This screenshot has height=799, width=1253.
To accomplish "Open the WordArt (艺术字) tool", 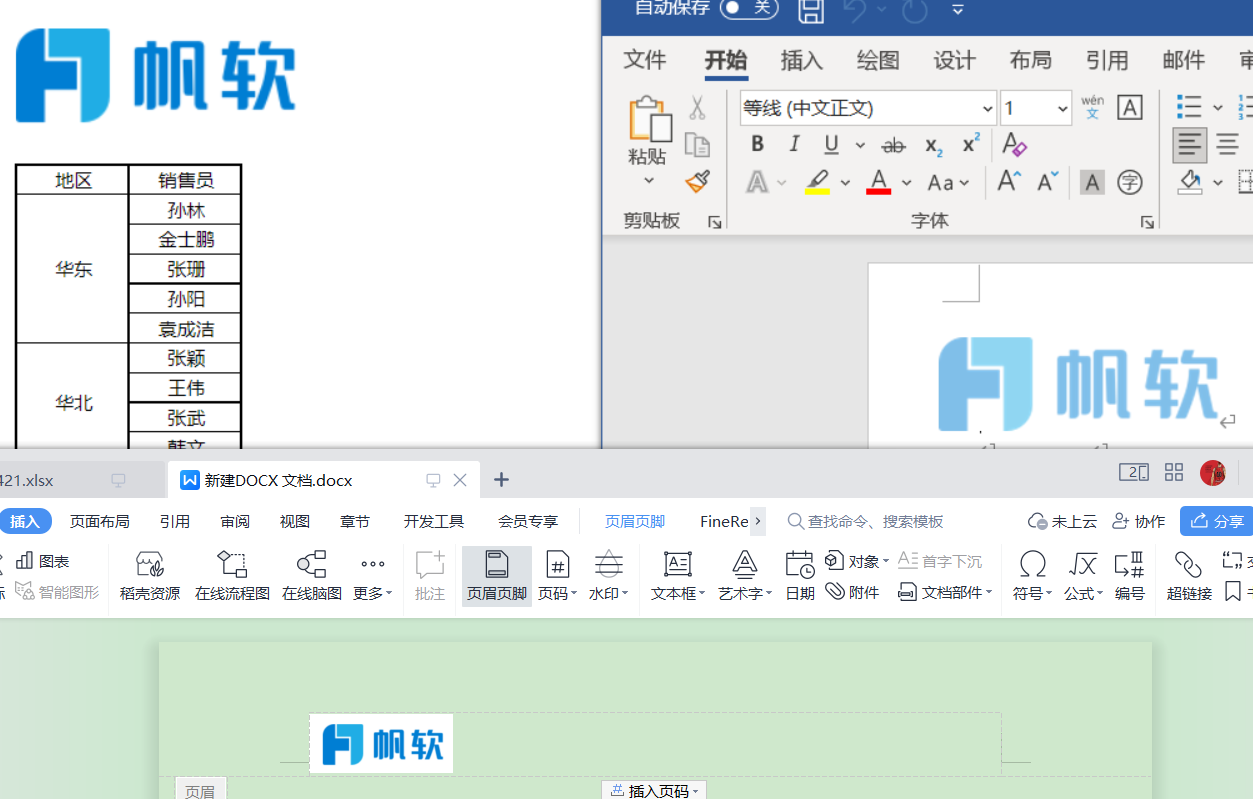I will tap(745, 575).
